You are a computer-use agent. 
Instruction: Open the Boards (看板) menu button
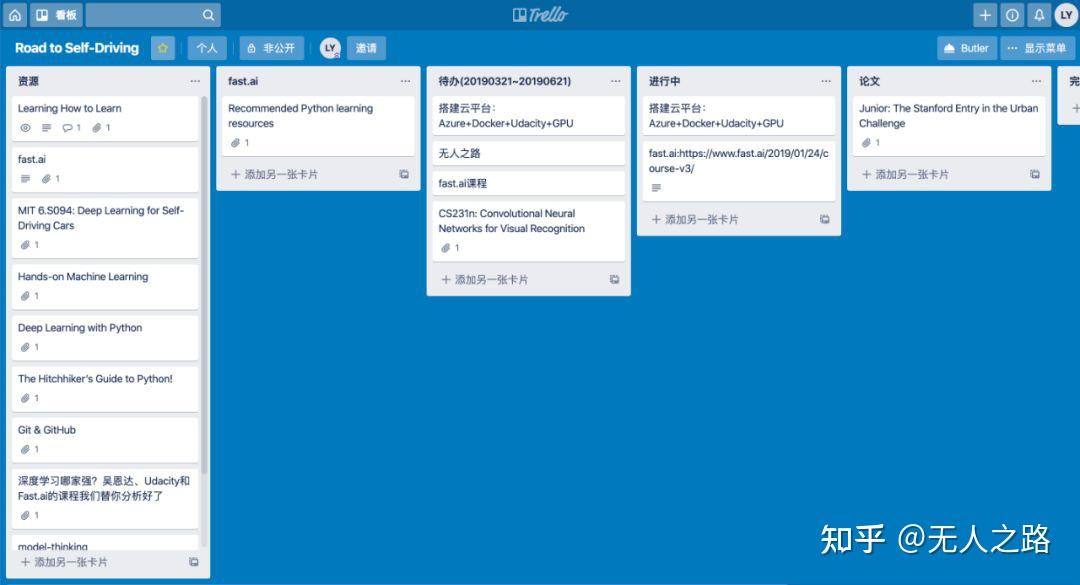point(56,14)
